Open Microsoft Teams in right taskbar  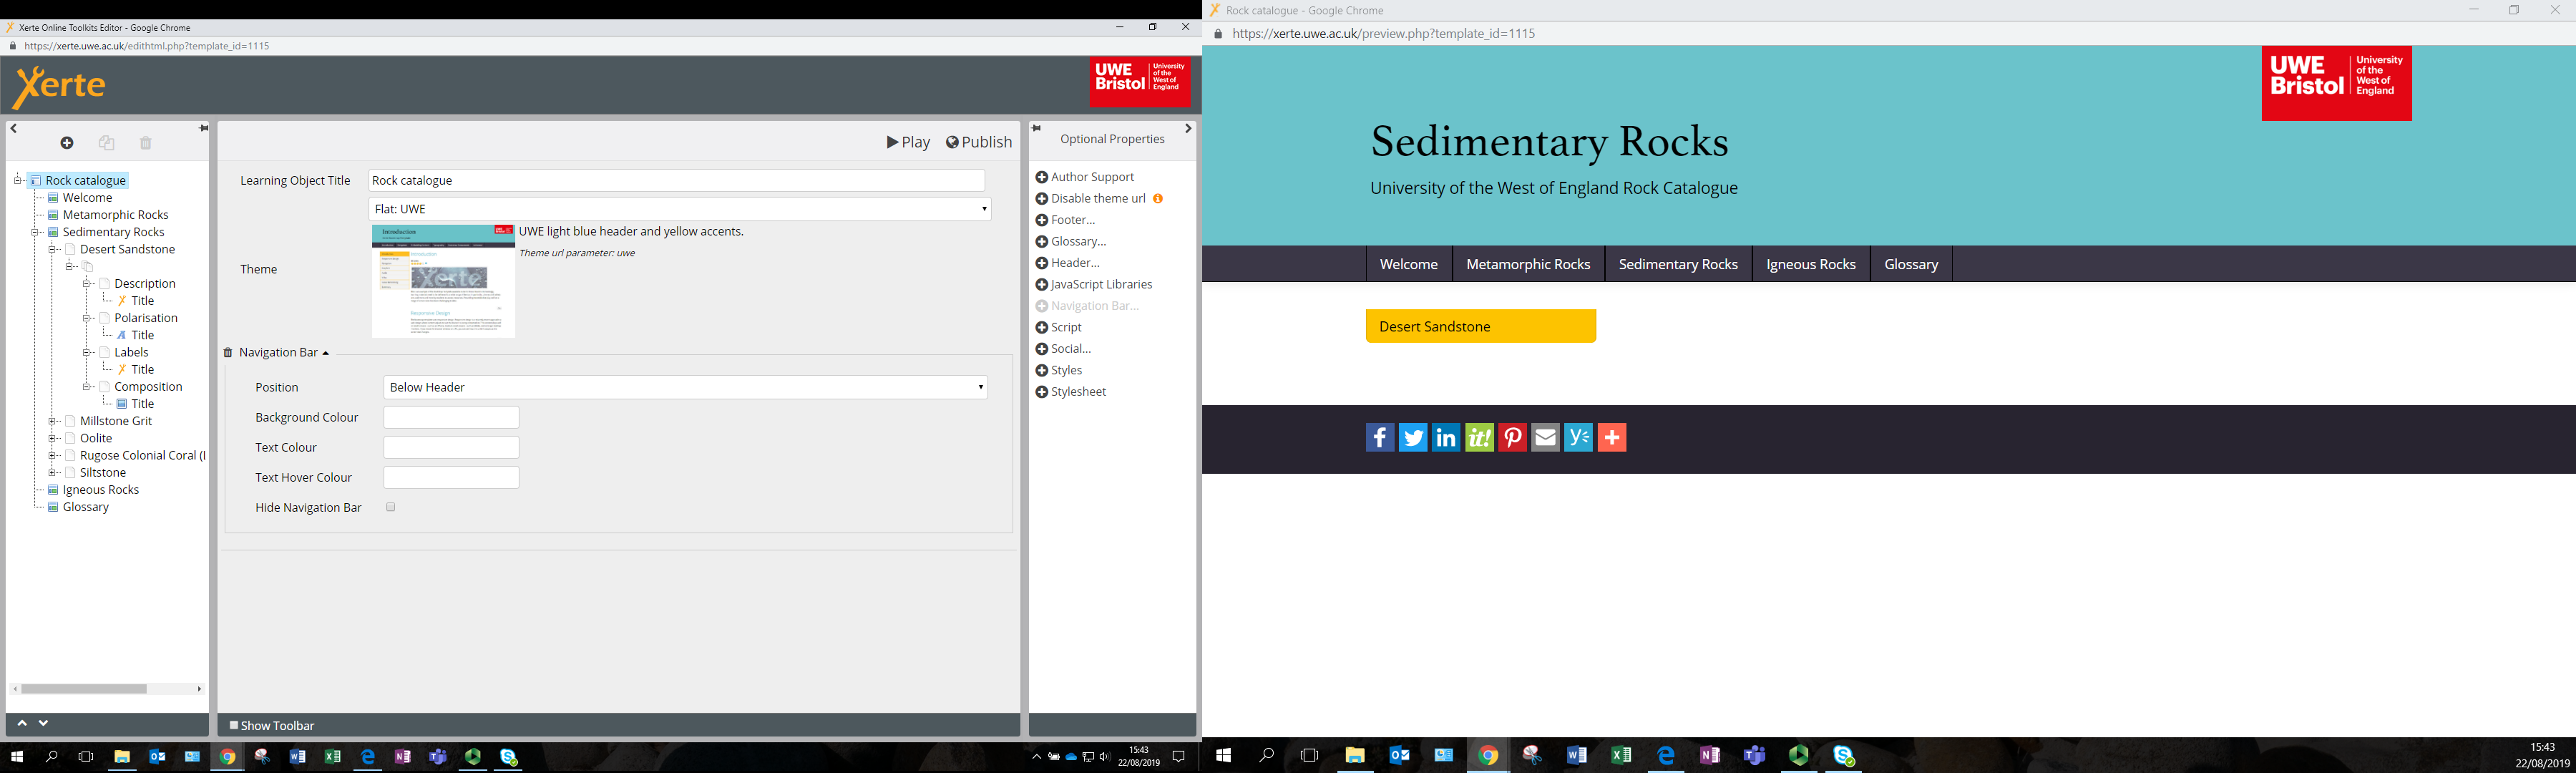(x=1754, y=755)
